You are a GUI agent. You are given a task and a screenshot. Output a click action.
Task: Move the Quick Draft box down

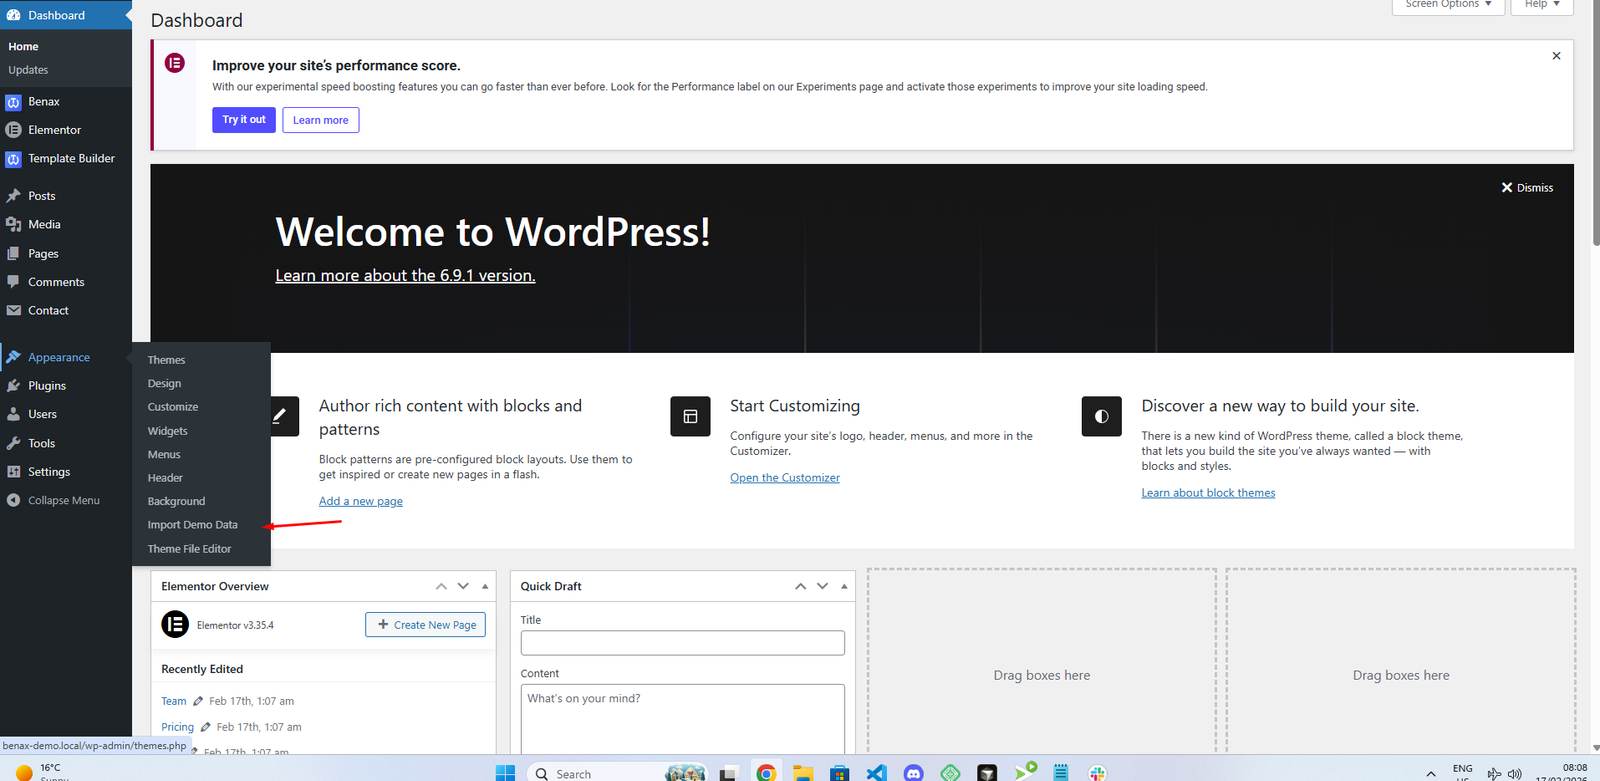pyautogui.click(x=822, y=587)
